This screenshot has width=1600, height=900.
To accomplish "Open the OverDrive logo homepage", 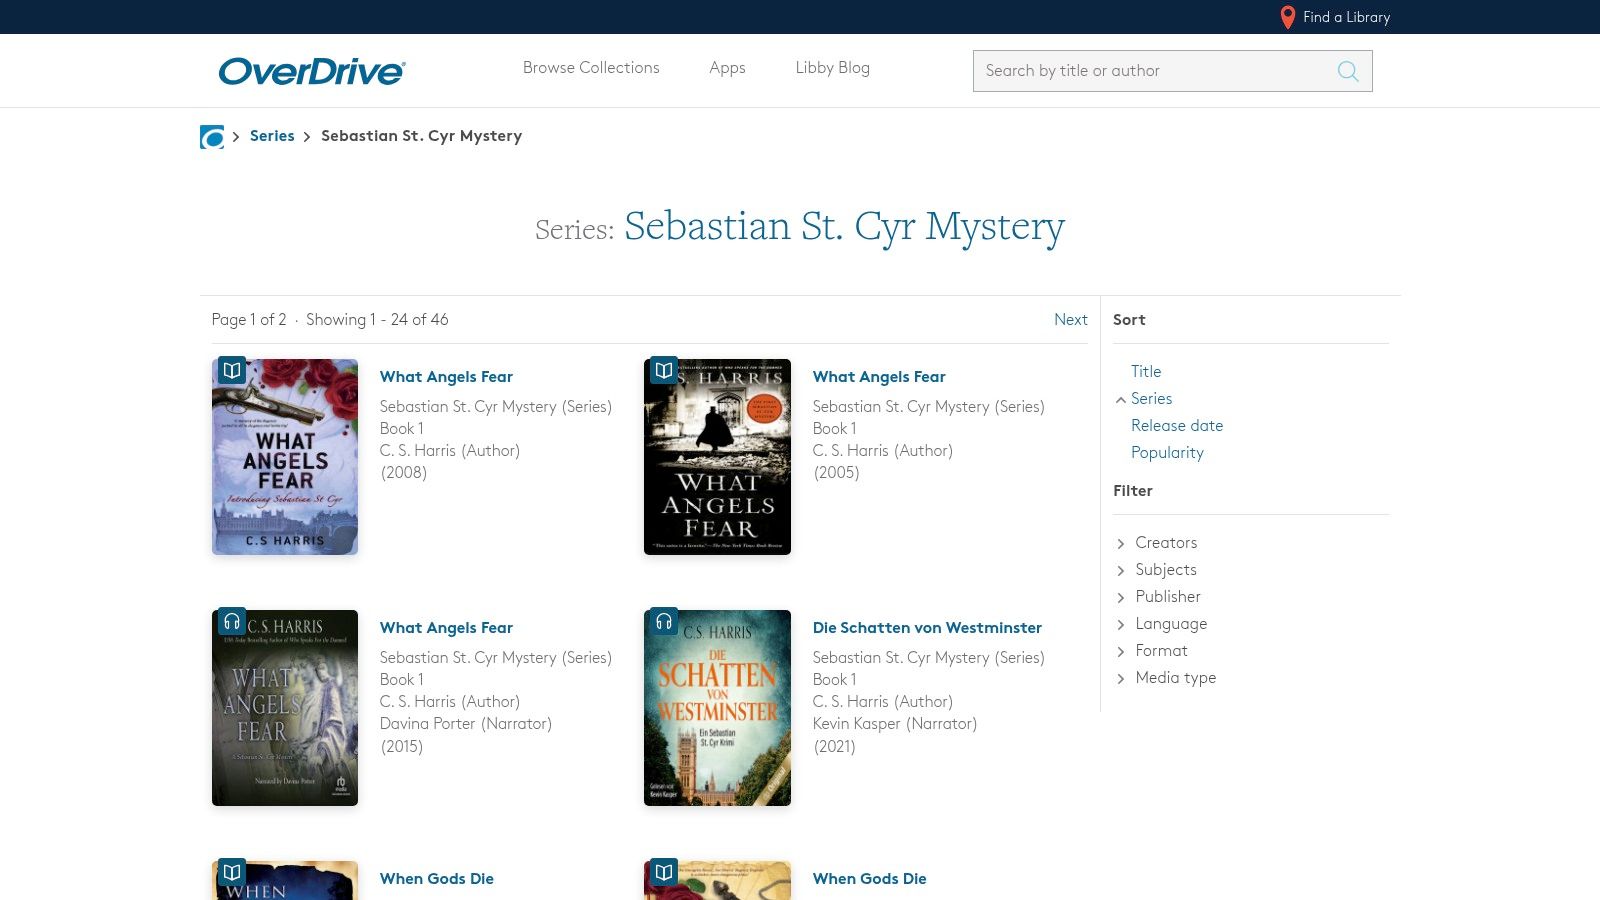I will coord(312,71).
